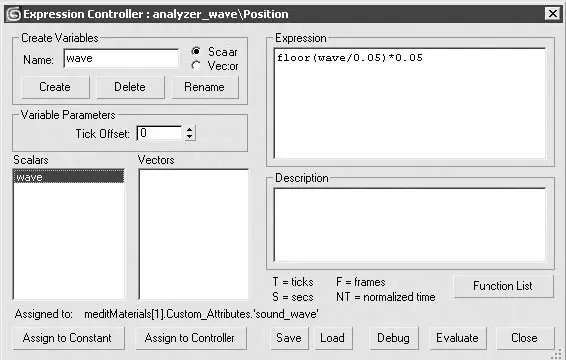Select the Scalar radio button
Screen dimensions: 566x360
point(196,51)
